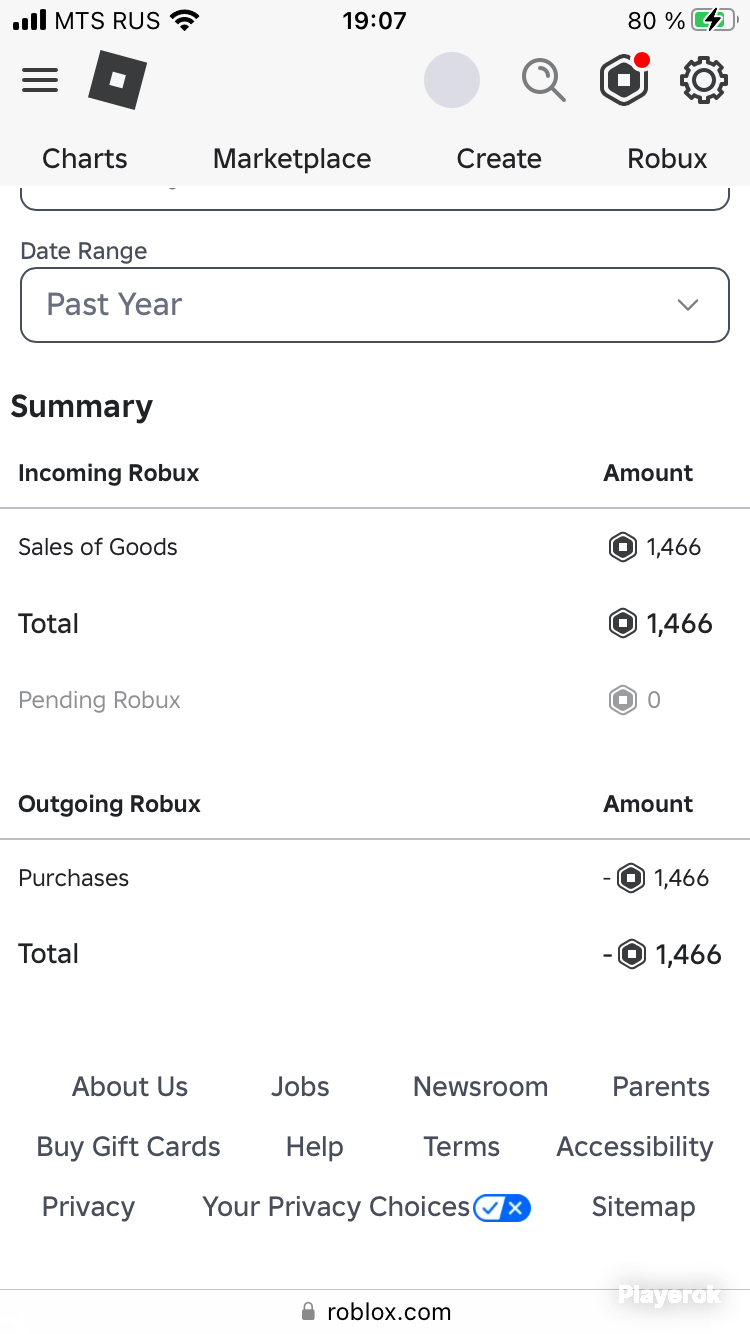Viewport: 750px width, 1334px height.
Task: Tap the Robux icon beside Sales of Goods
Action: click(x=622, y=547)
